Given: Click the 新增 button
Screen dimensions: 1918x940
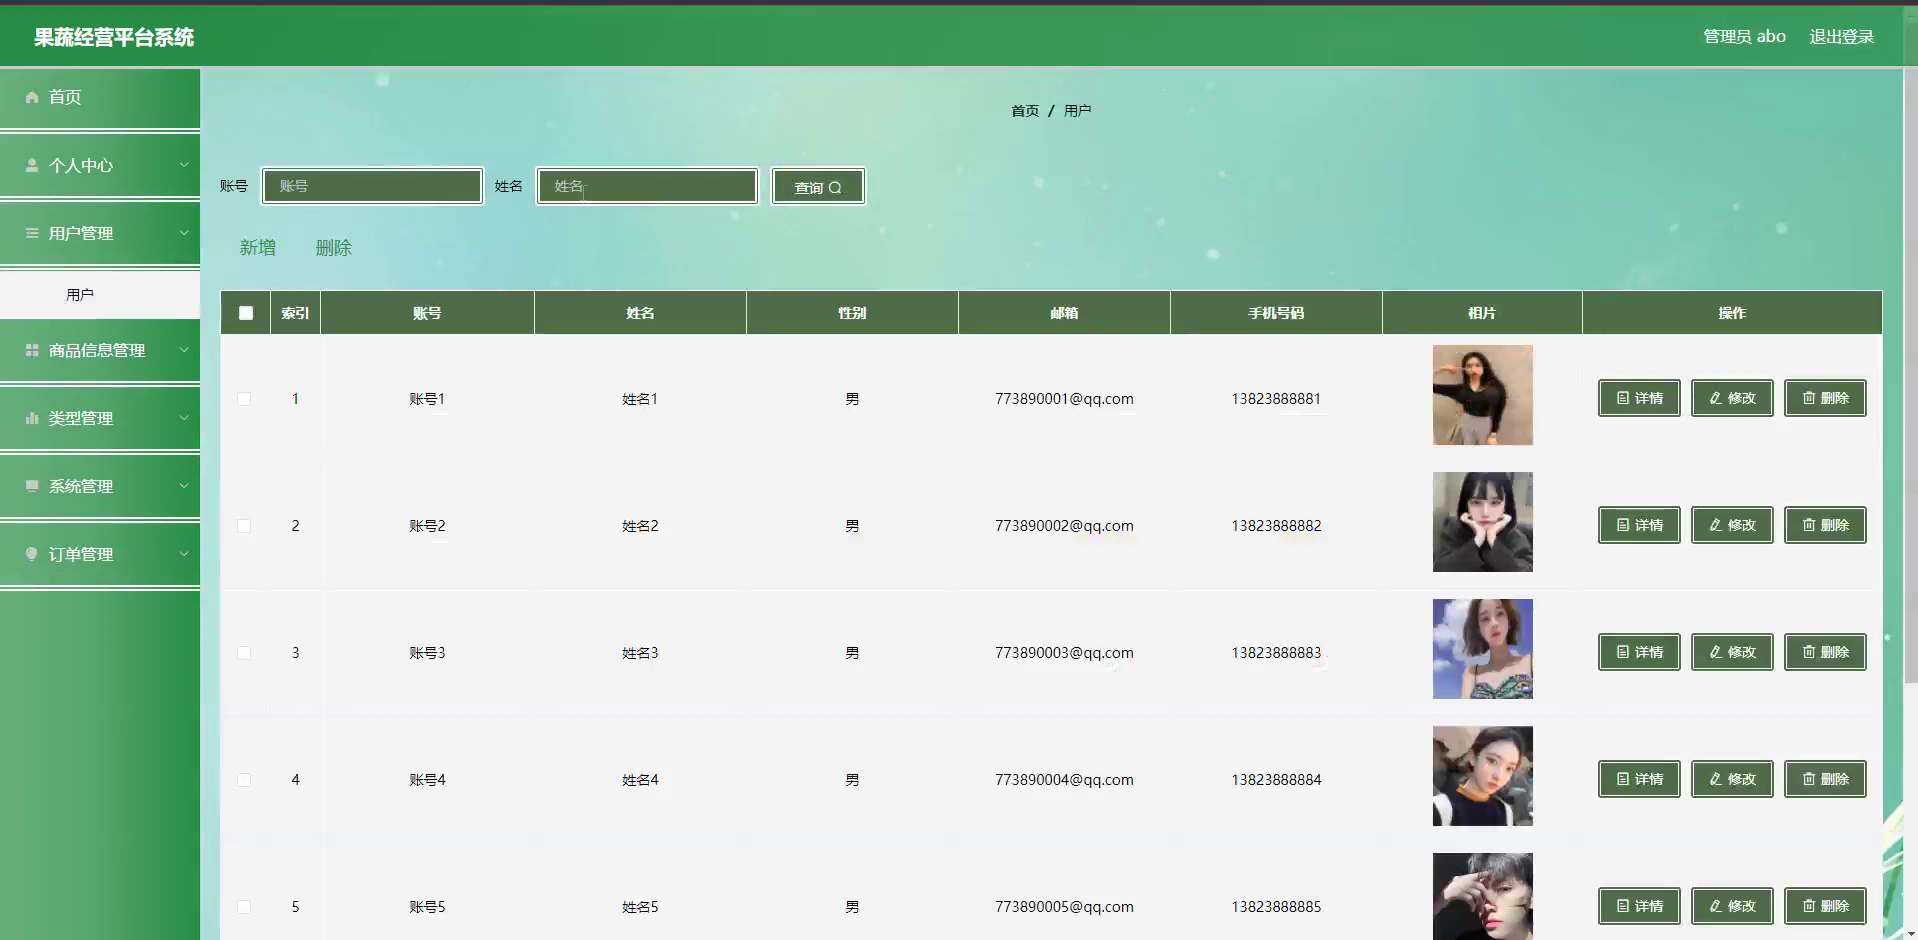Looking at the screenshot, I should coord(257,248).
